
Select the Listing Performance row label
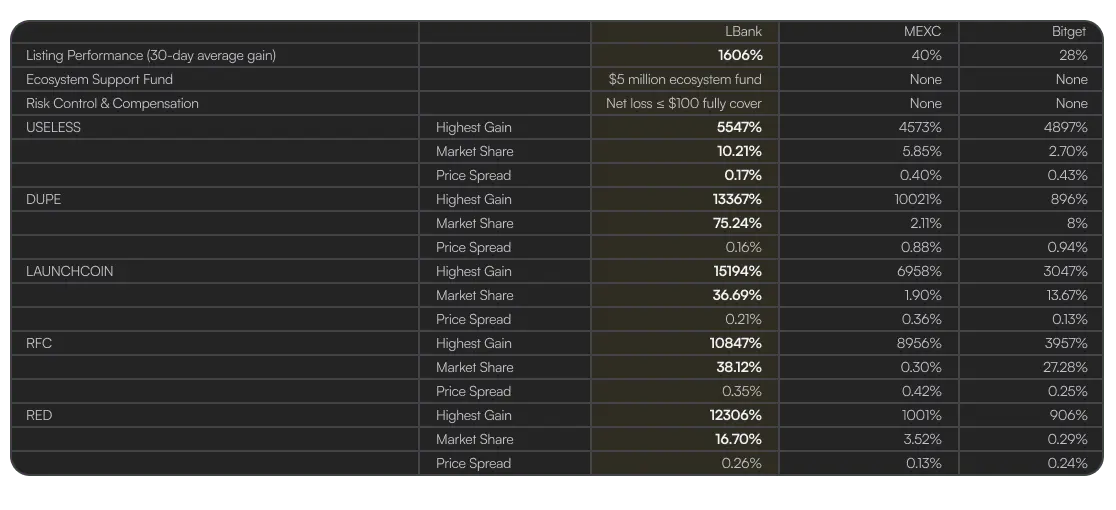coord(151,55)
